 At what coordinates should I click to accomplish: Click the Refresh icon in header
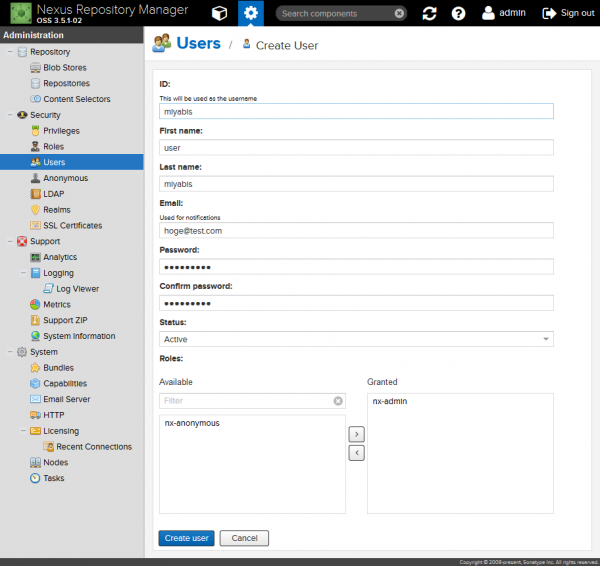[x=429, y=13]
